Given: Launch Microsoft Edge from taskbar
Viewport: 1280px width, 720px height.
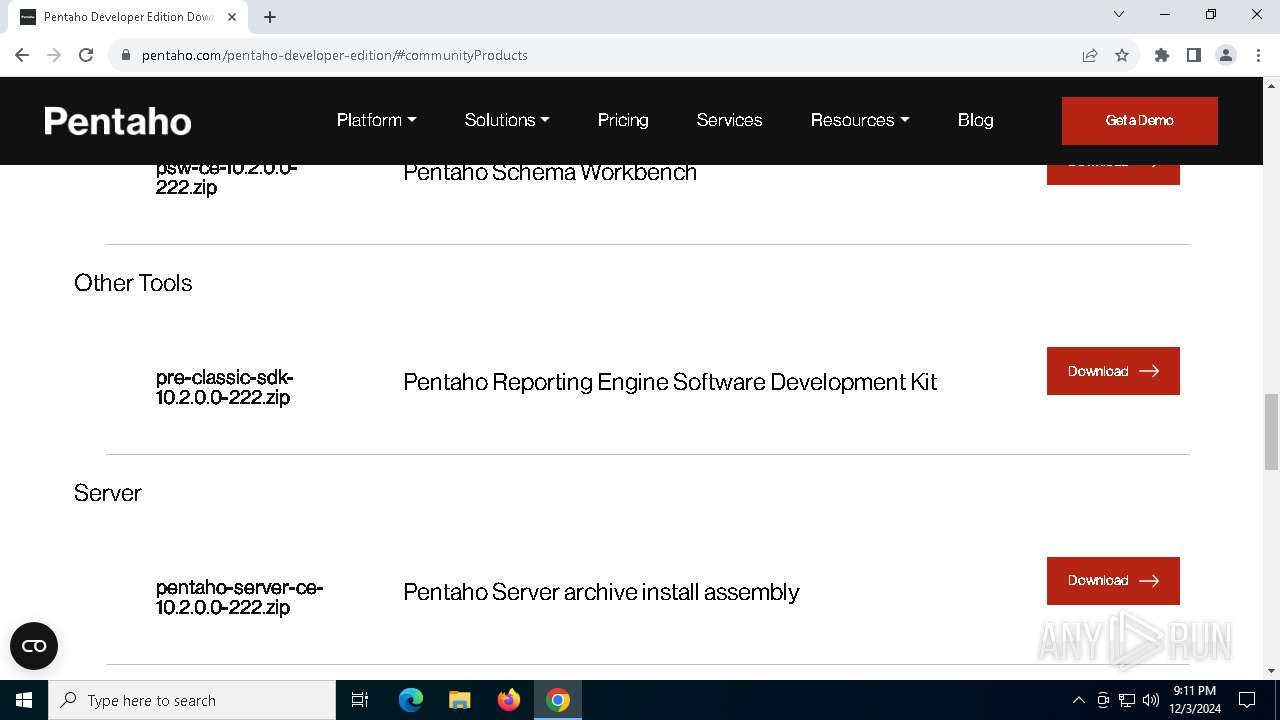Looking at the screenshot, I should tap(411, 700).
